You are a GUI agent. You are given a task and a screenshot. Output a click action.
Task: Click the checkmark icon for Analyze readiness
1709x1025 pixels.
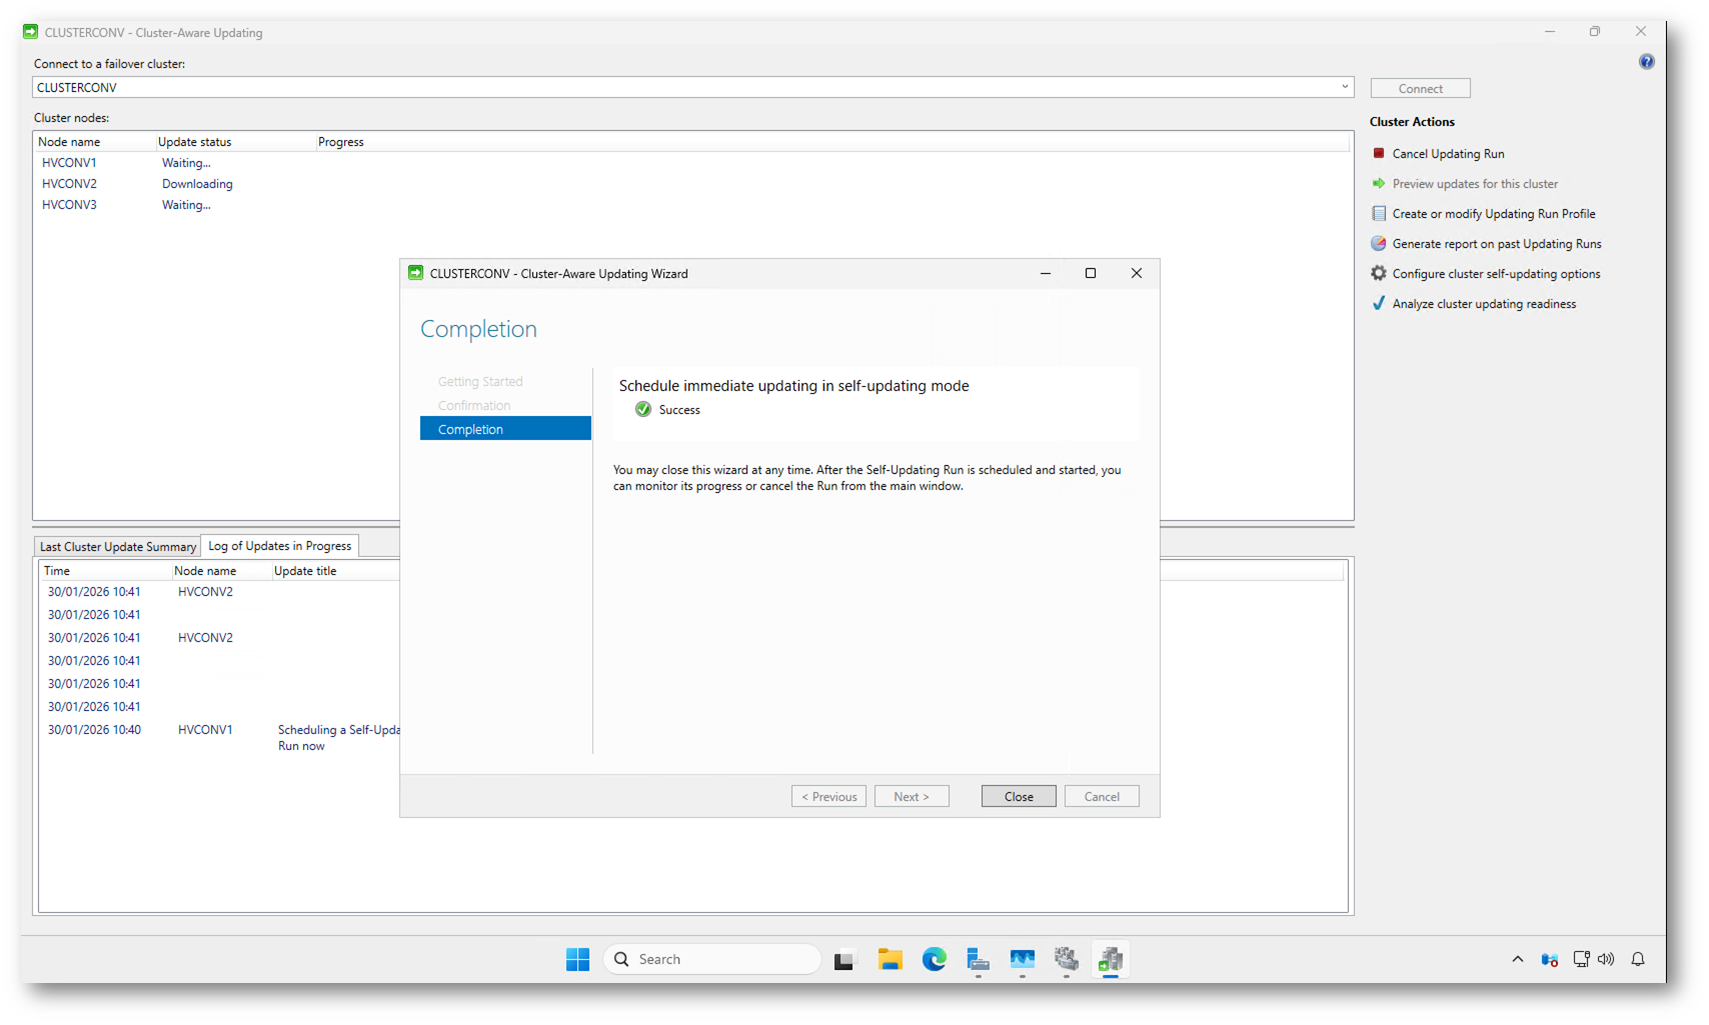click(1378, 303)
